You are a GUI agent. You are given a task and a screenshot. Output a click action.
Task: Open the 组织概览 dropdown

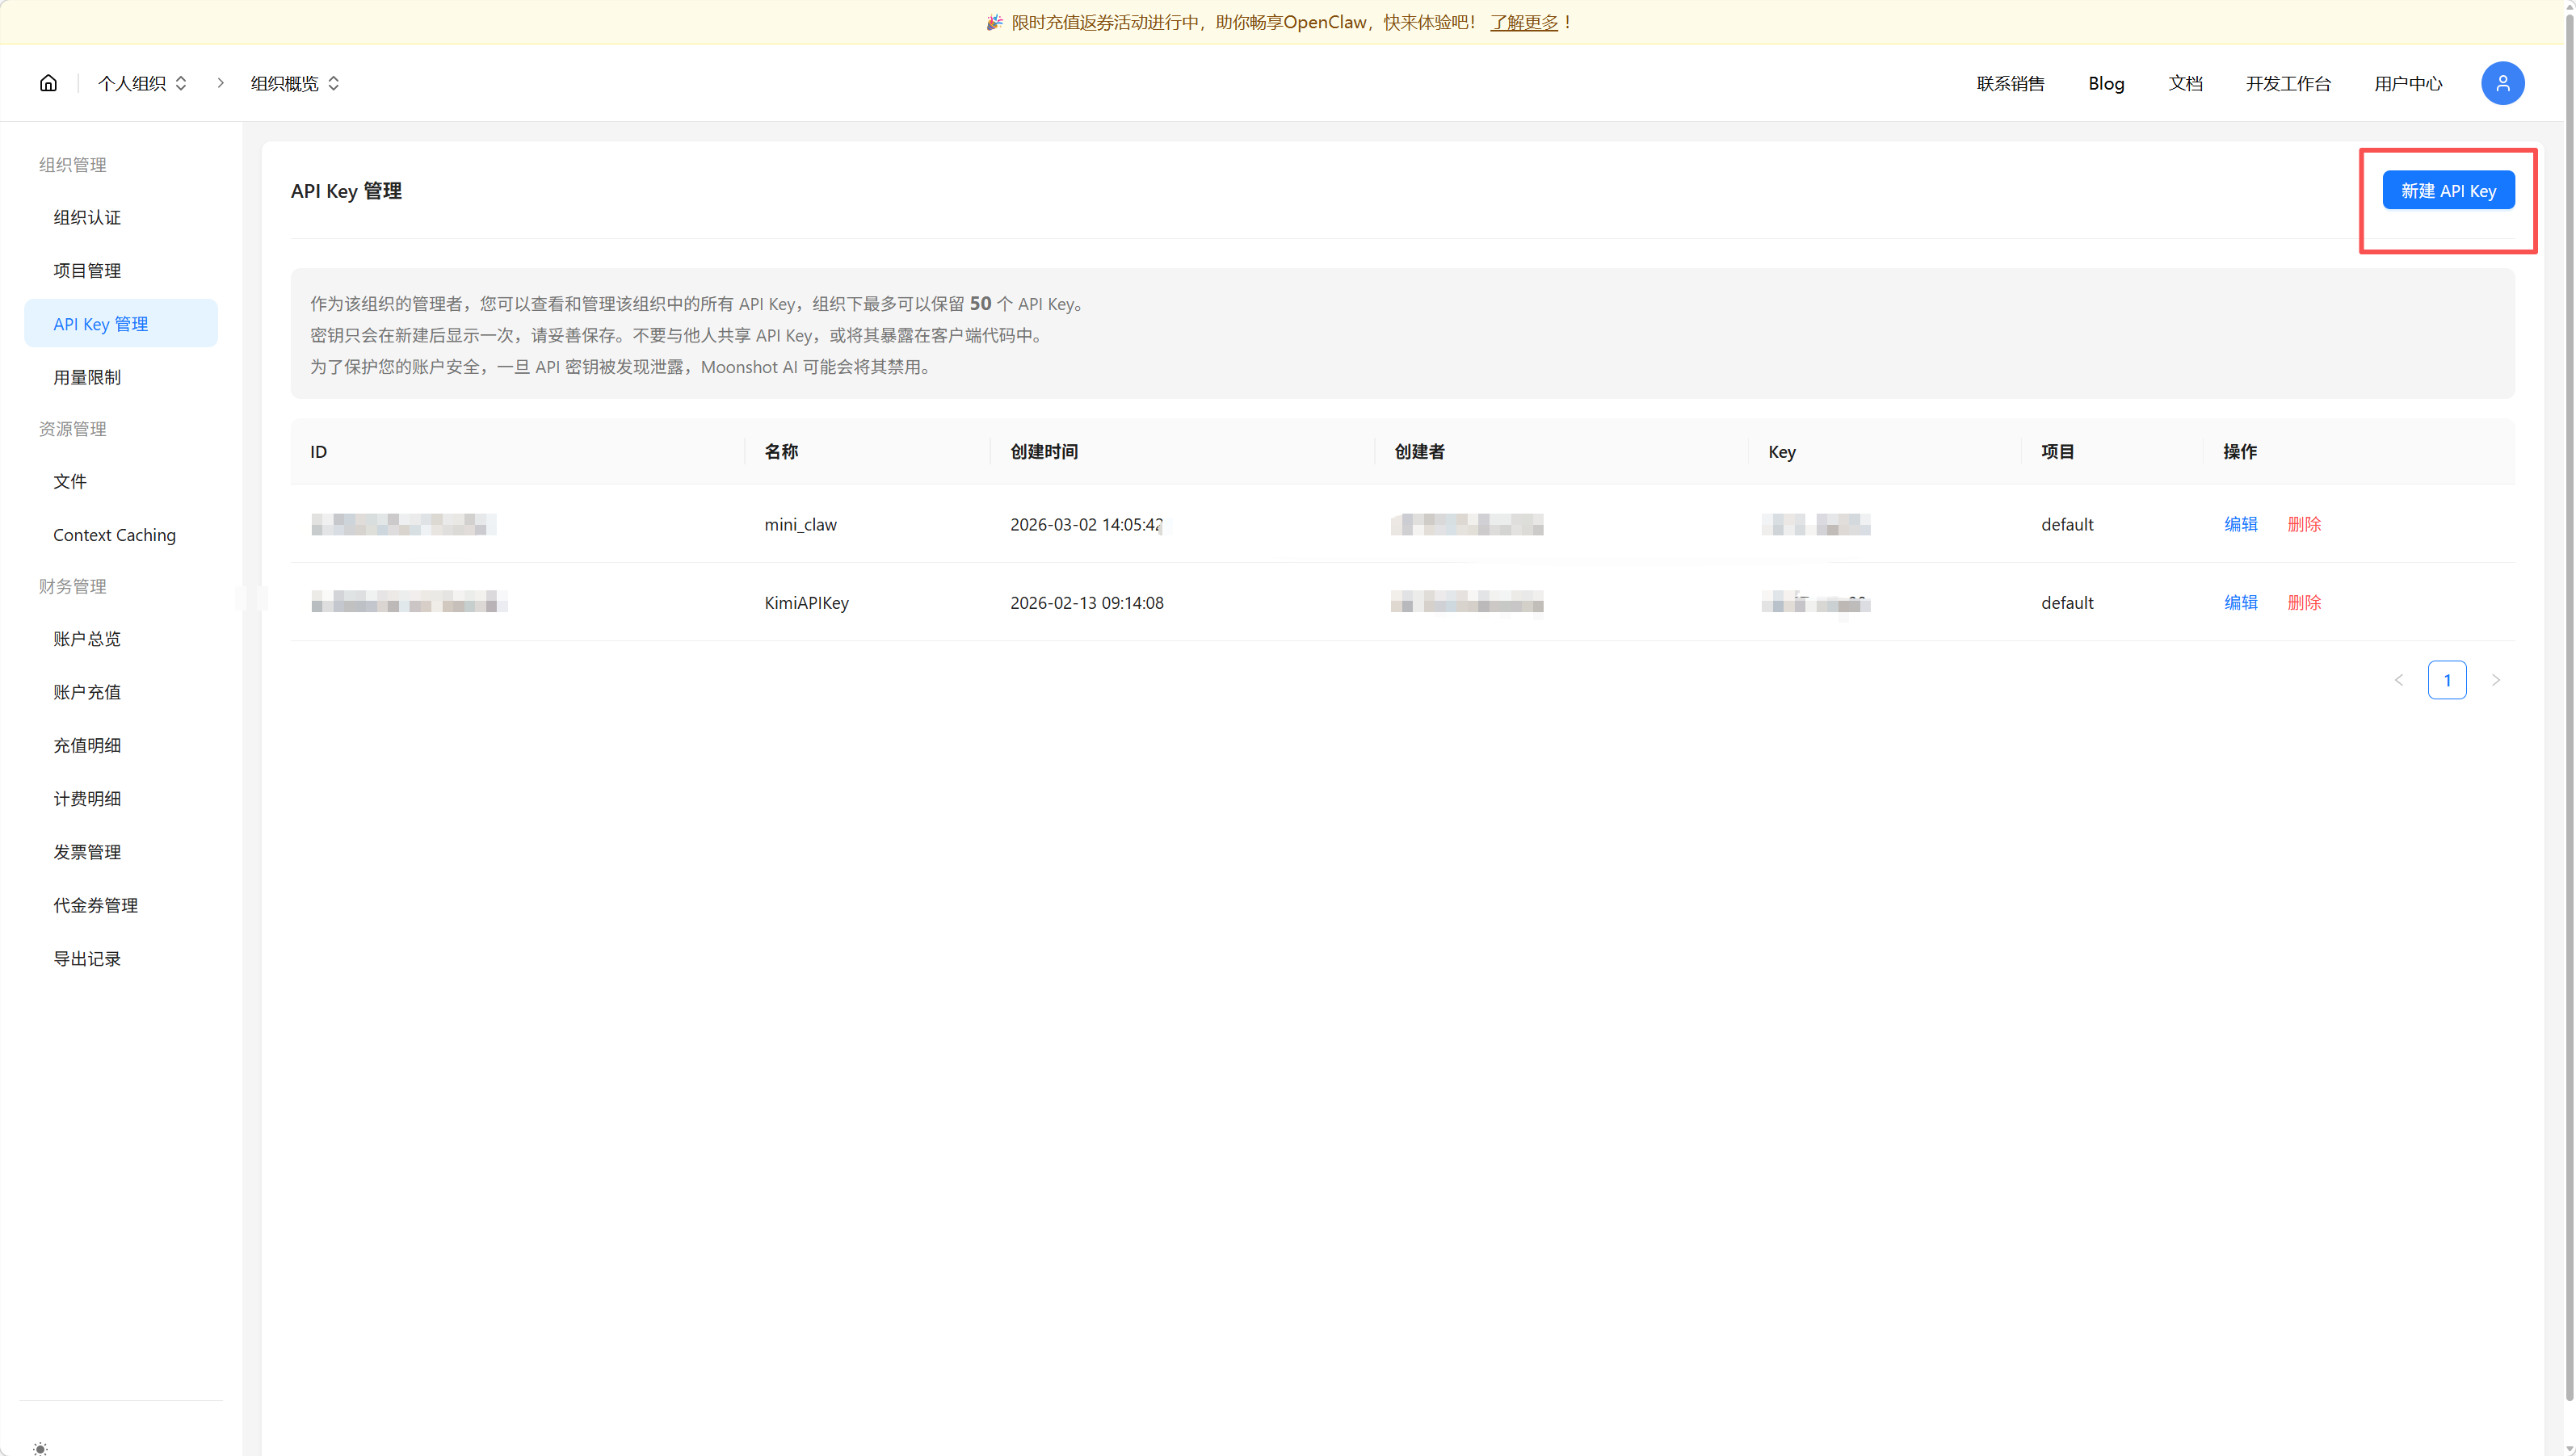(295, 83)
